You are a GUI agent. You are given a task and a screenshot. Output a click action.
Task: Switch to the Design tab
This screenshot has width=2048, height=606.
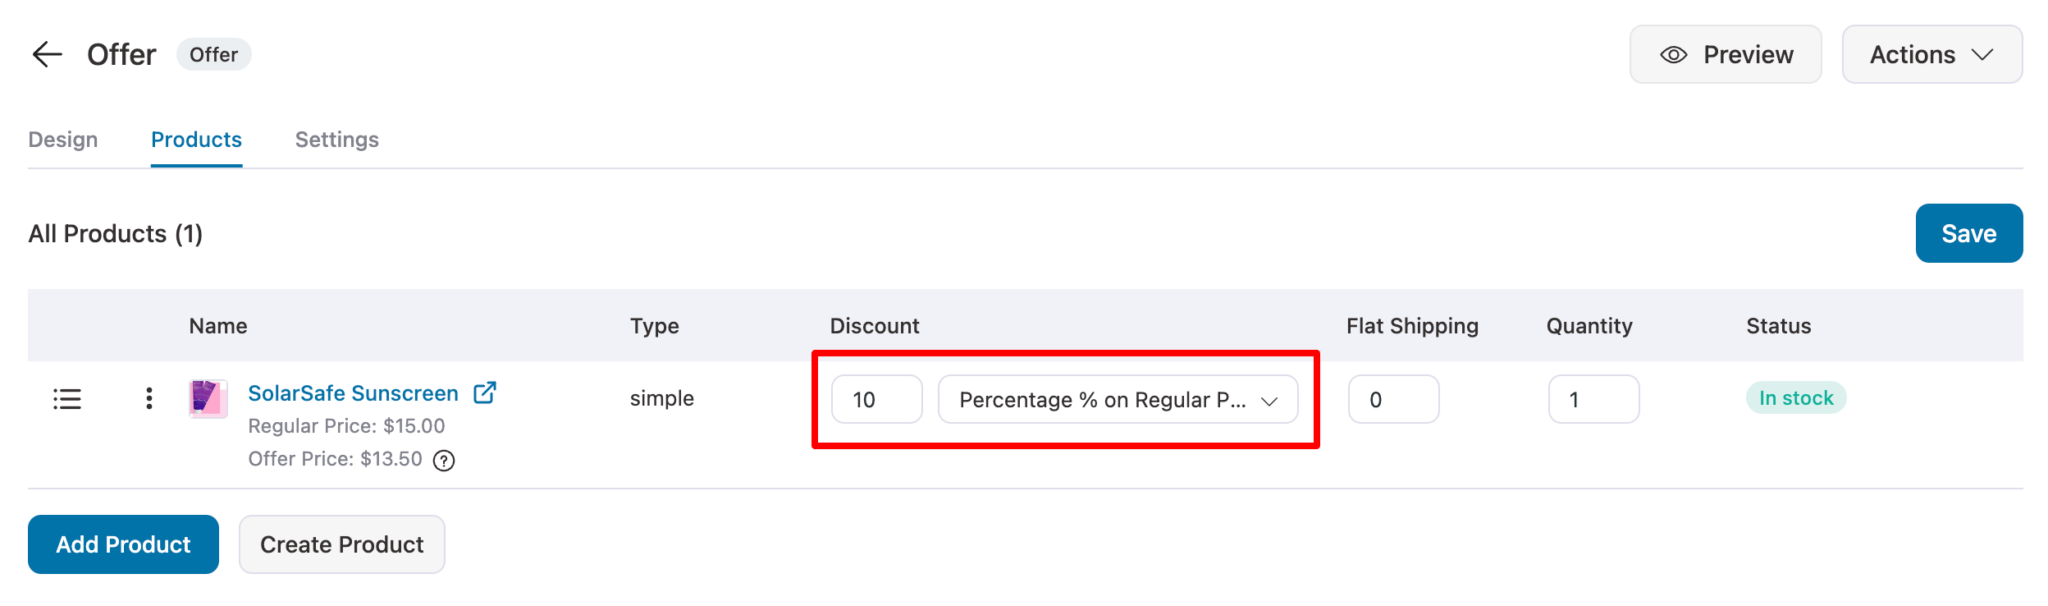[63, 139]
